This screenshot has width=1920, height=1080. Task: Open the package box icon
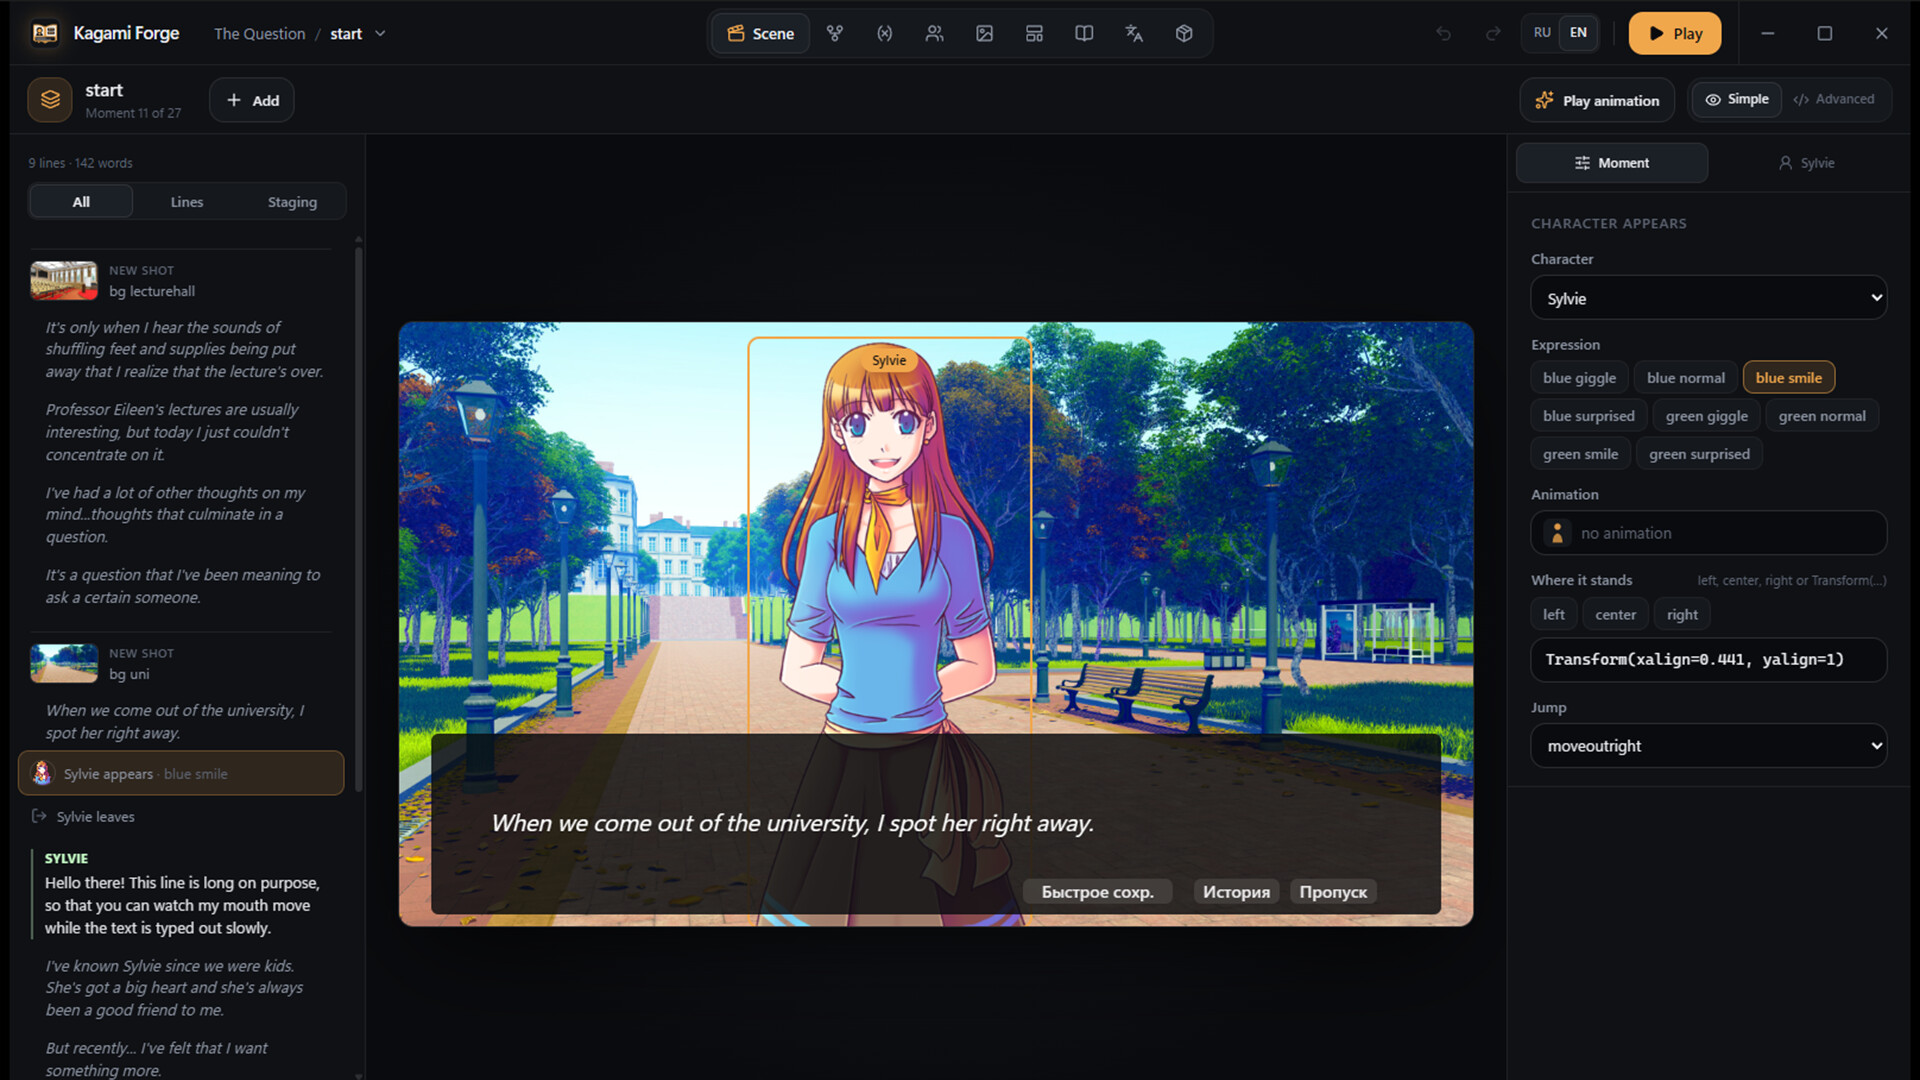tap(1184, 33)
